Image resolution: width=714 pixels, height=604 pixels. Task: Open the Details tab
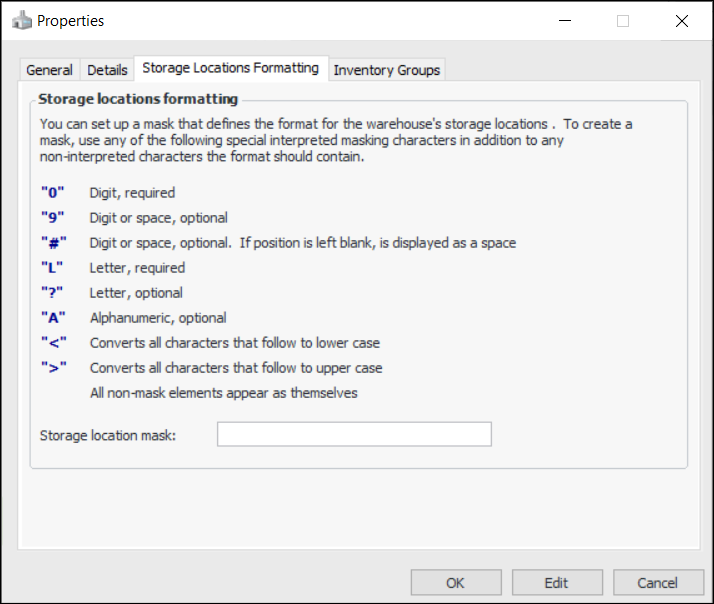click(x=107, y=70)
